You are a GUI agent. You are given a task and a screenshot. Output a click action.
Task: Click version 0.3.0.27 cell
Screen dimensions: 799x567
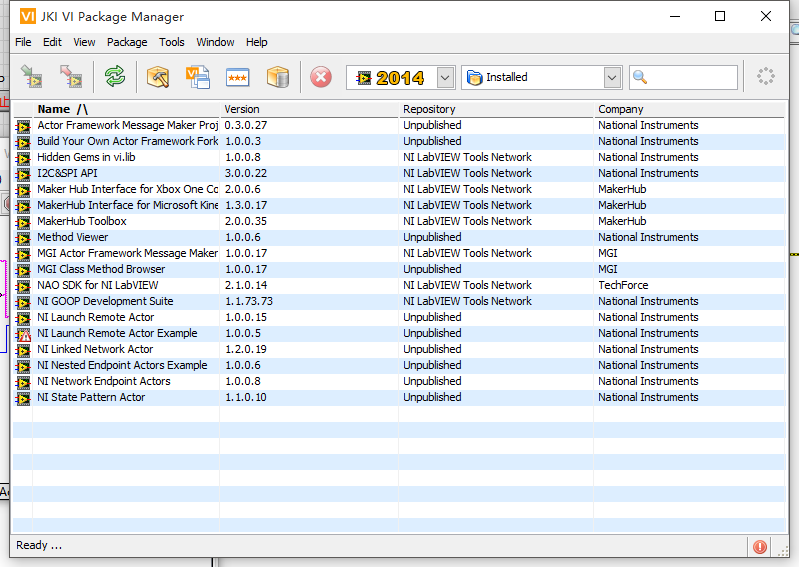pos(246,125)
